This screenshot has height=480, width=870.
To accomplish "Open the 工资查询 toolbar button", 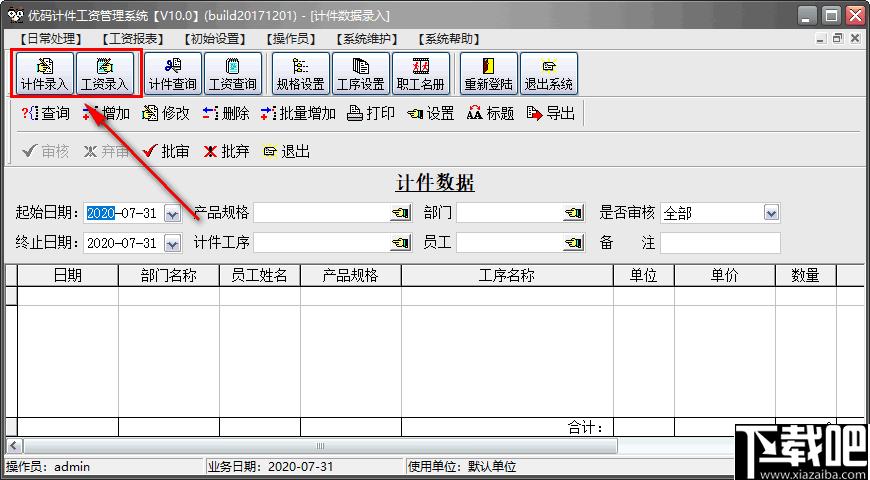I will [x=232, y=73].
